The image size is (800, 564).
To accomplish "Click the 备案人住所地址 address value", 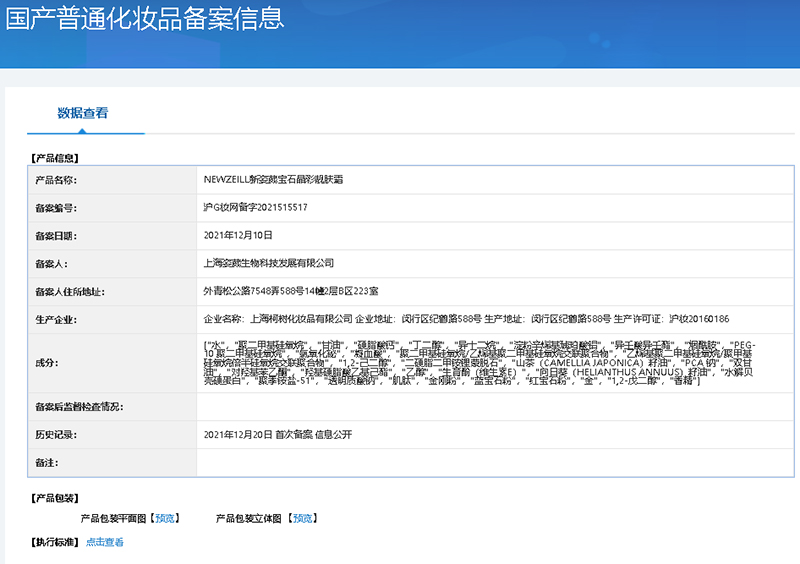I will [290, 291].
